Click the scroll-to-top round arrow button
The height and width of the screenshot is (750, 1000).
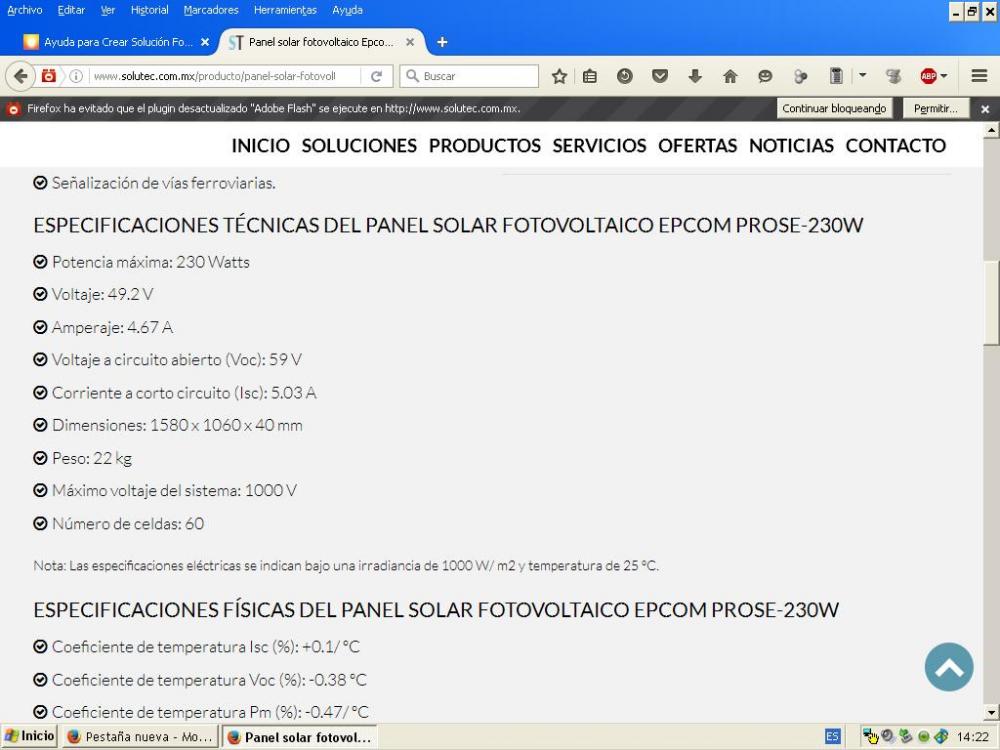click(x=949, y=666)
